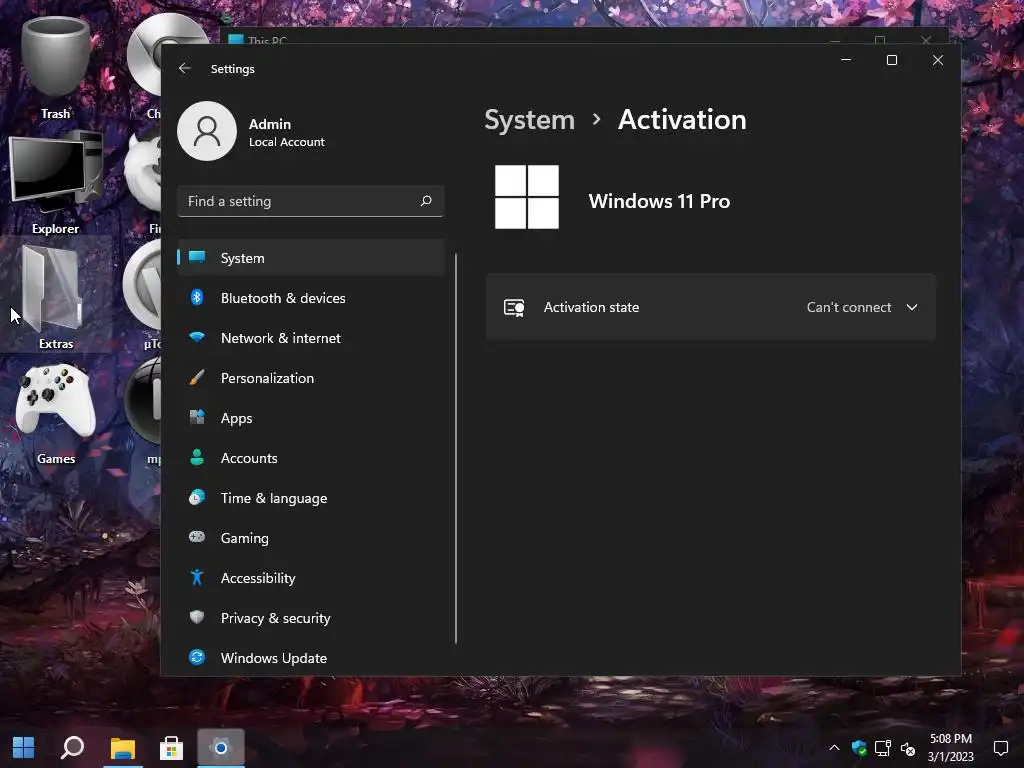1024x768 pixels.
Task: Select System in the sidebar
Action: click(311, 257)
